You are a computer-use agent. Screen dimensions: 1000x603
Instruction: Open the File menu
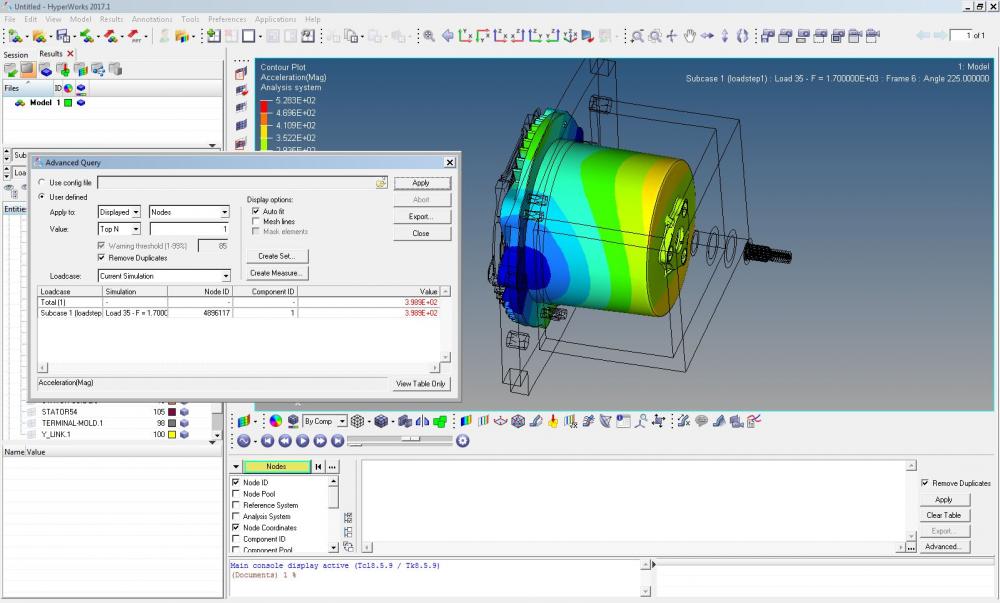[10, 19]
